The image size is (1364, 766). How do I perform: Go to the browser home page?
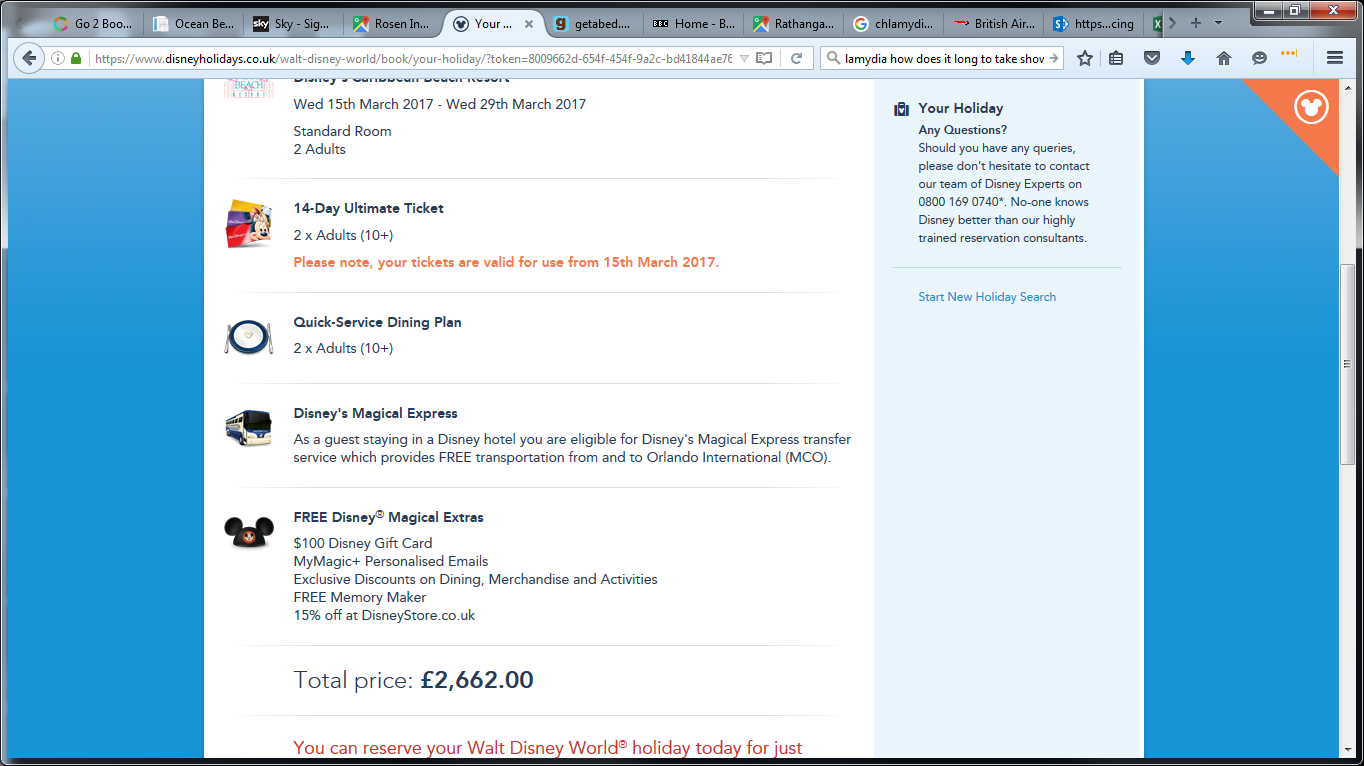click(1223, 58)
